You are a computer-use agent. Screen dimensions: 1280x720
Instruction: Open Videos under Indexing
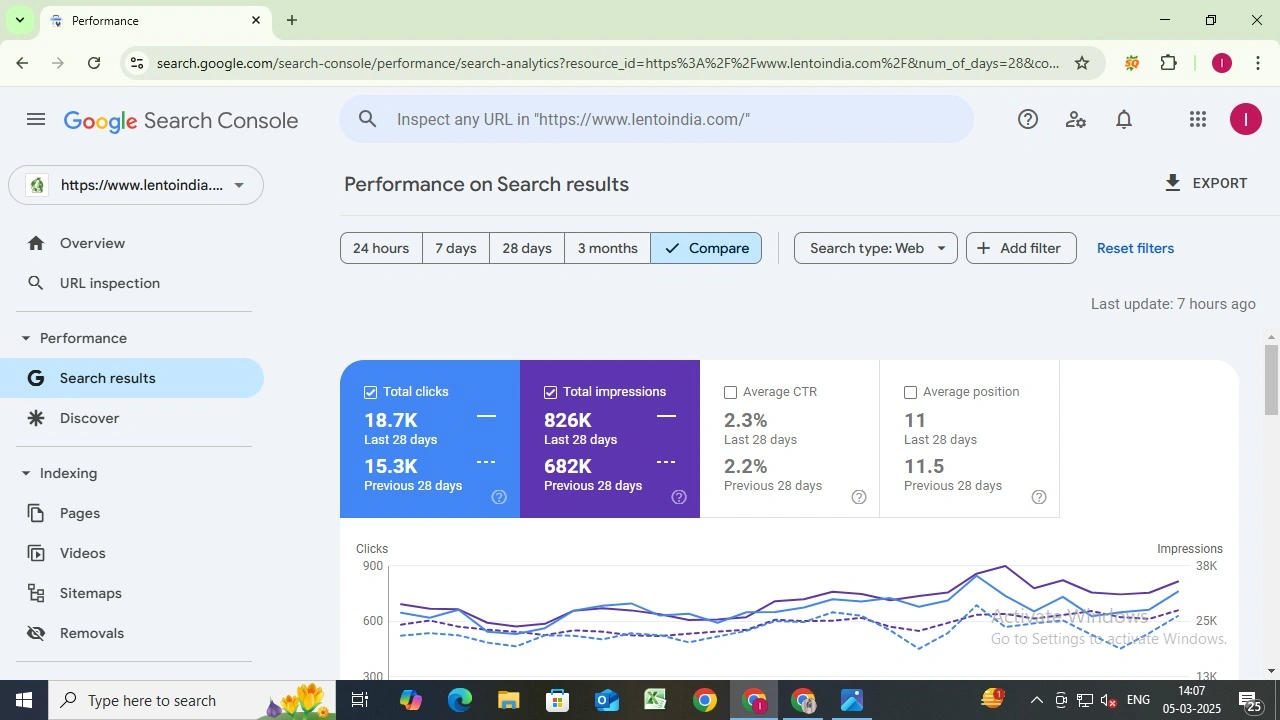coord(132,553)
